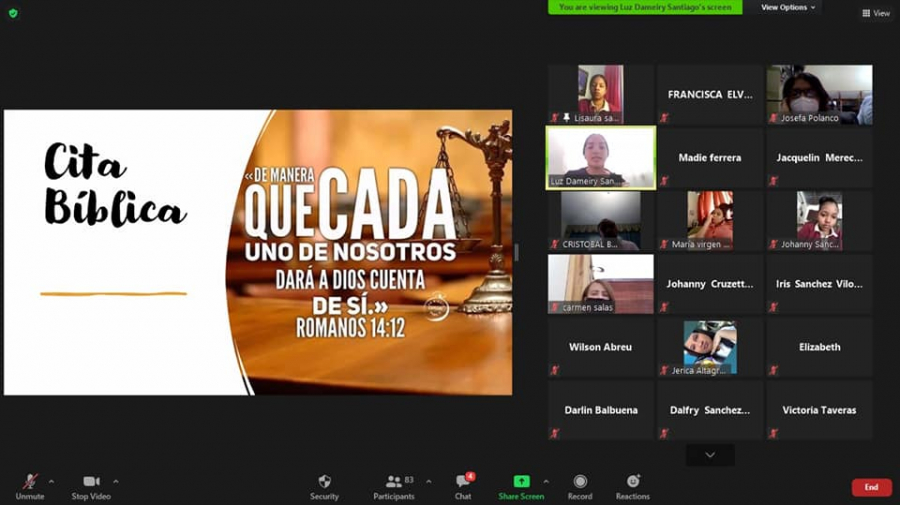Select Josefa Polanco's video tile

coord(819,94)
